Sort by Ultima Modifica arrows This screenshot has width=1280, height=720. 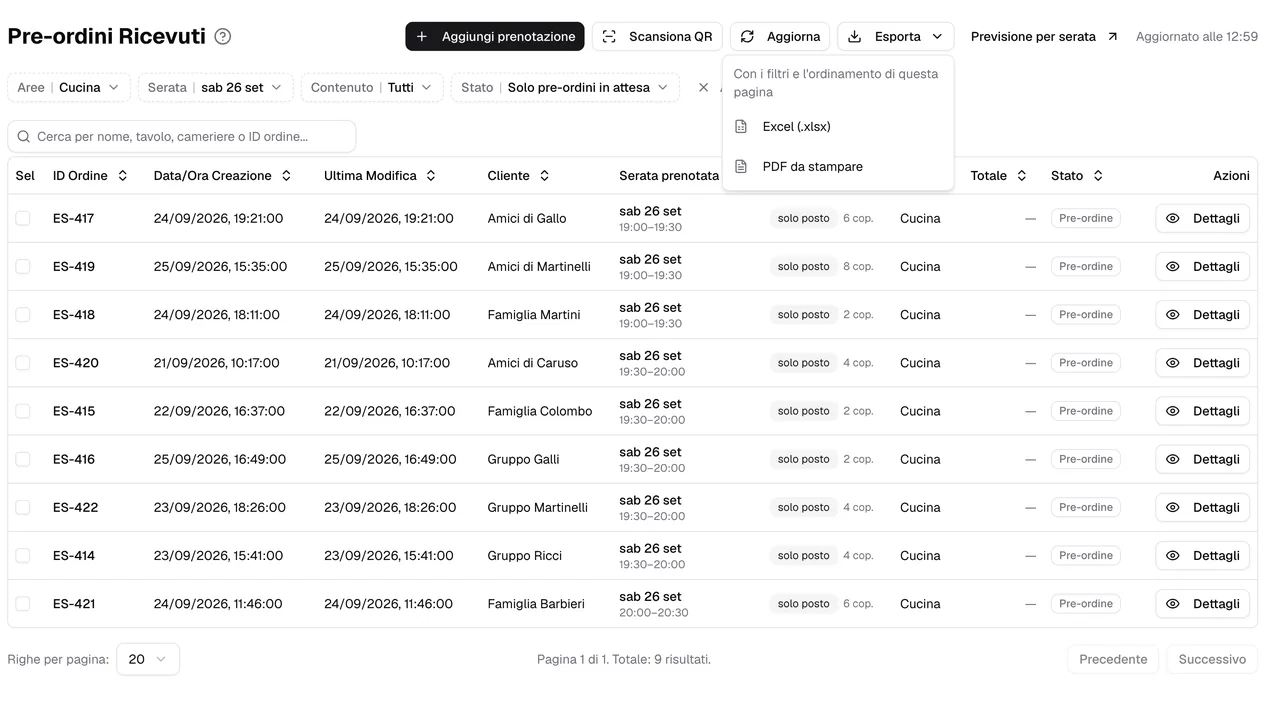pos(431,176)
